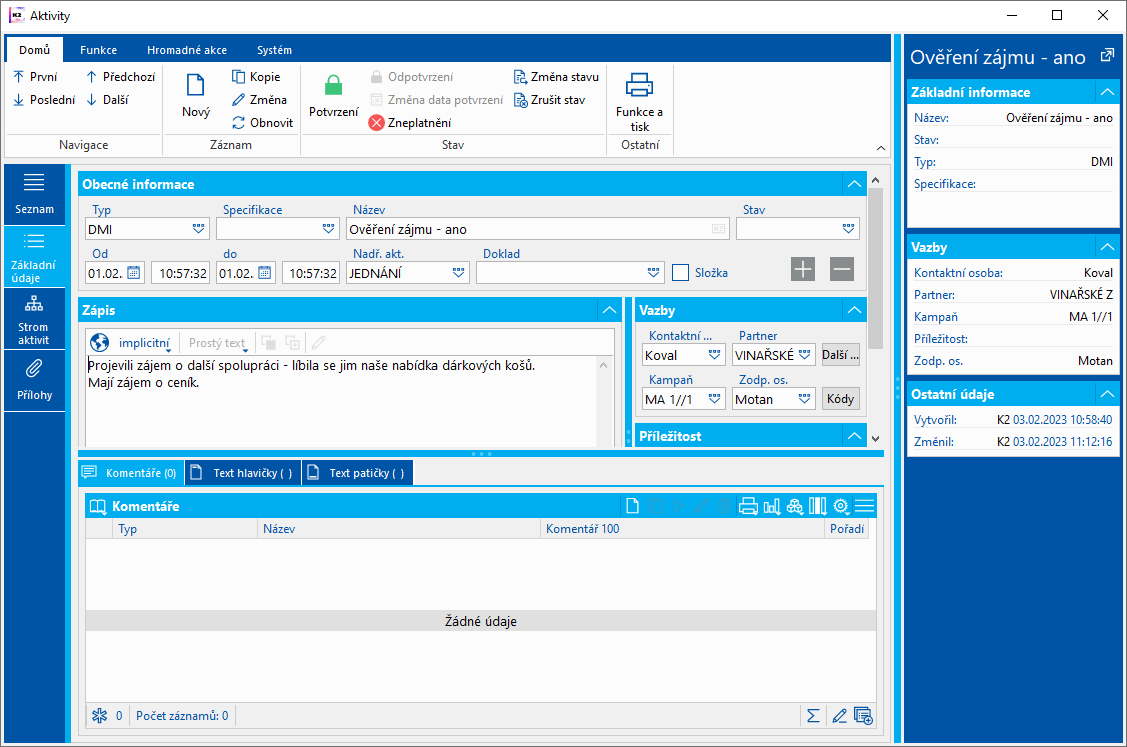1127x747 pixels.
Task: Collapse the Obecné informace section
Action: tap(854, 184)
